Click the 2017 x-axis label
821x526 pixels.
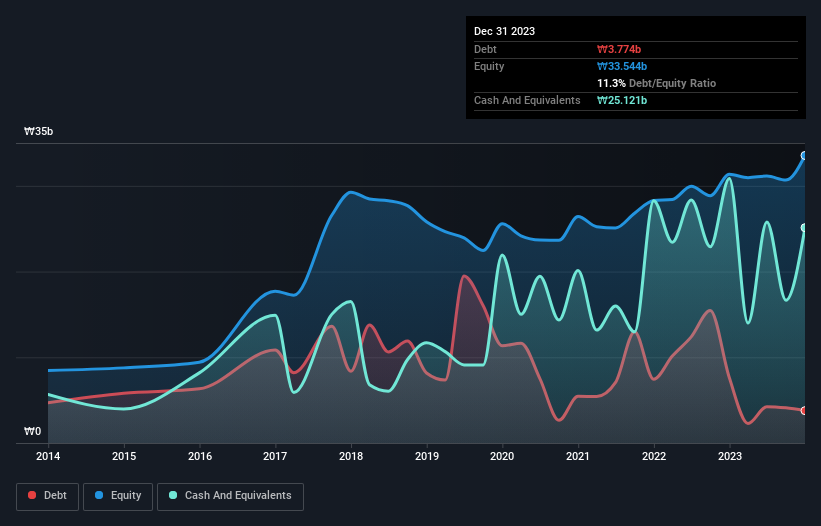(x=275, y=456)
